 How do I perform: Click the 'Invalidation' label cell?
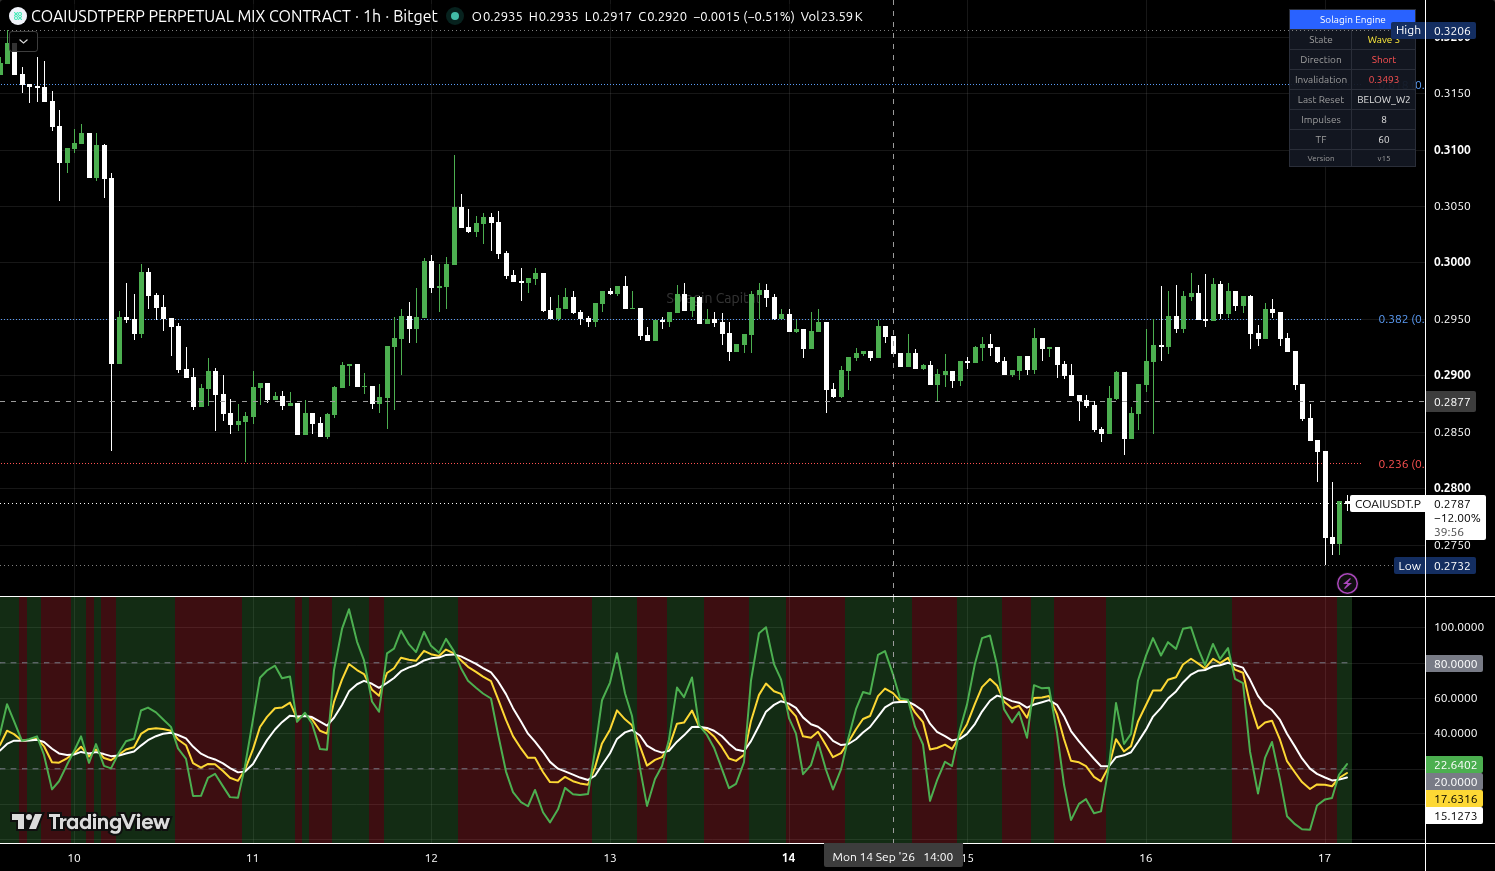(1321, 80)
